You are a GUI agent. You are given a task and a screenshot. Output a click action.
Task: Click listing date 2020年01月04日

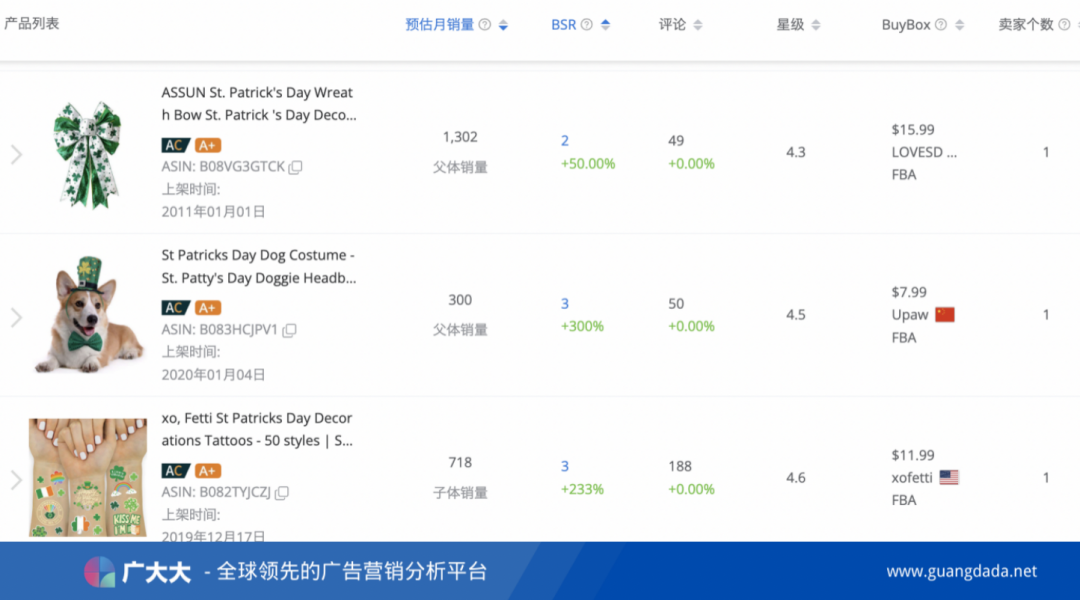pos(214,375)
